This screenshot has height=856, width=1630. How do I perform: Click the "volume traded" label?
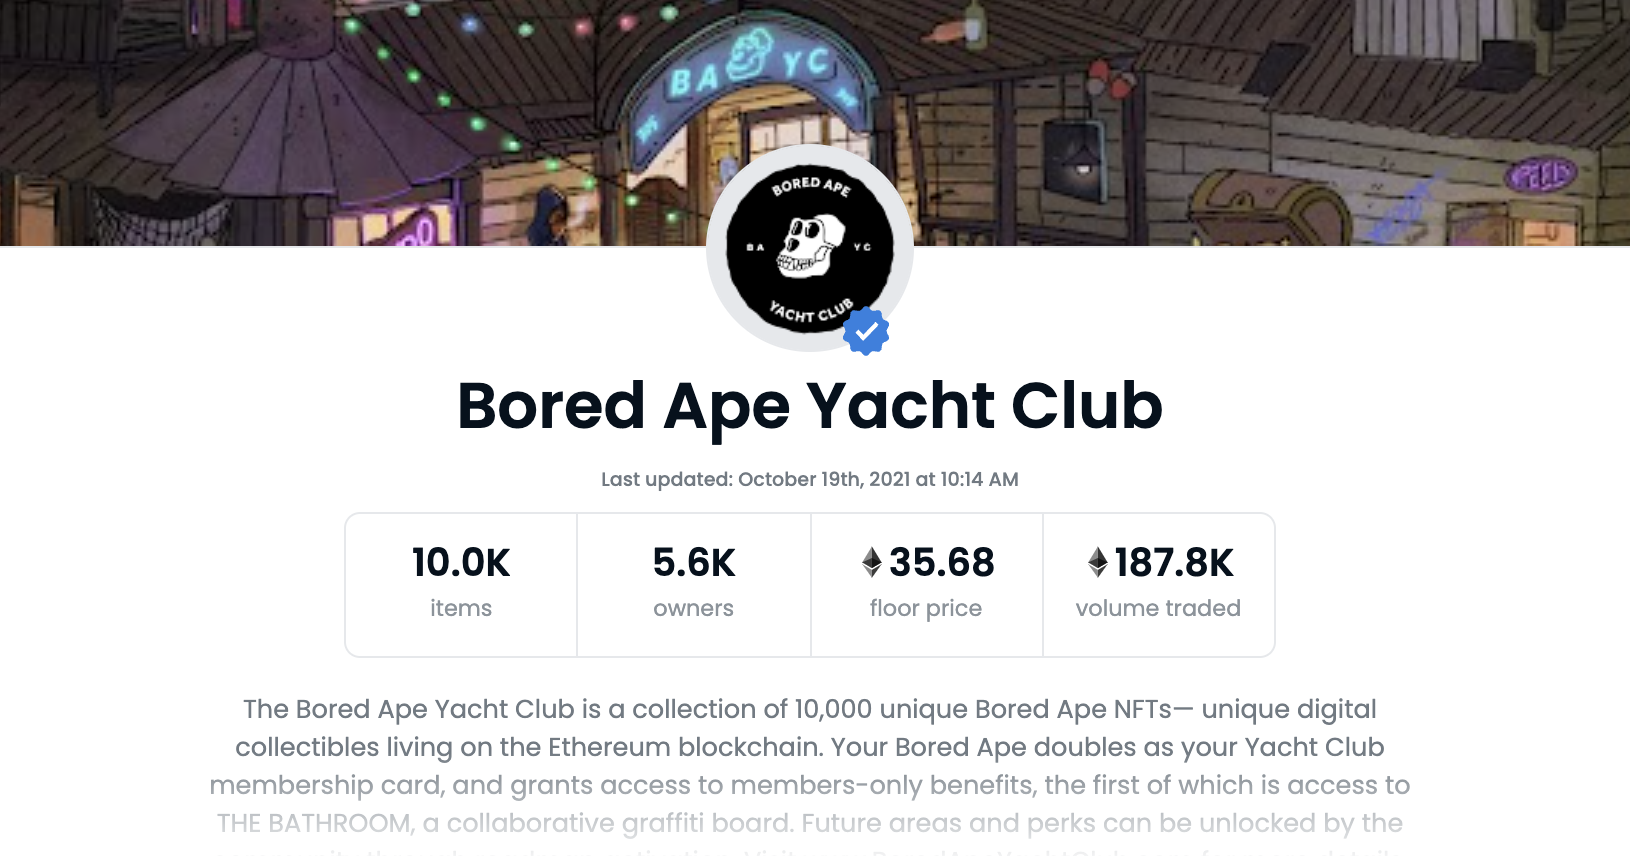point(1158,608)
